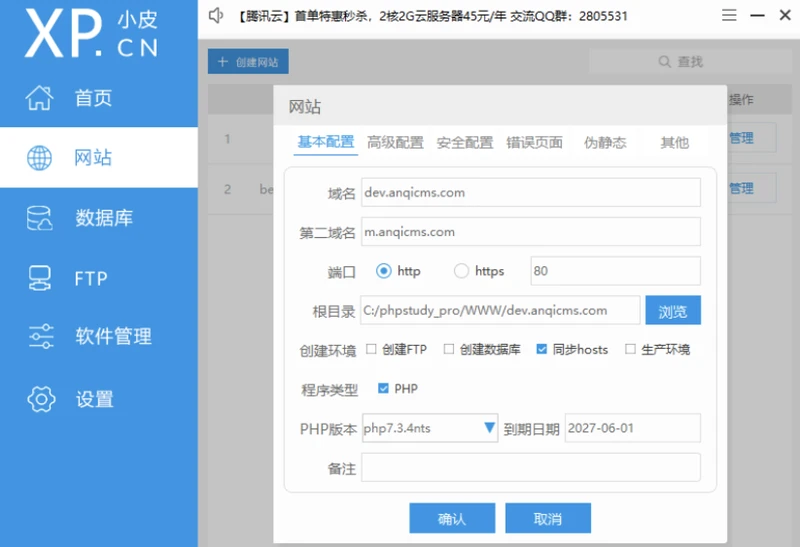Toggle the 生产环境 checkbox

(x=630, y=350)
